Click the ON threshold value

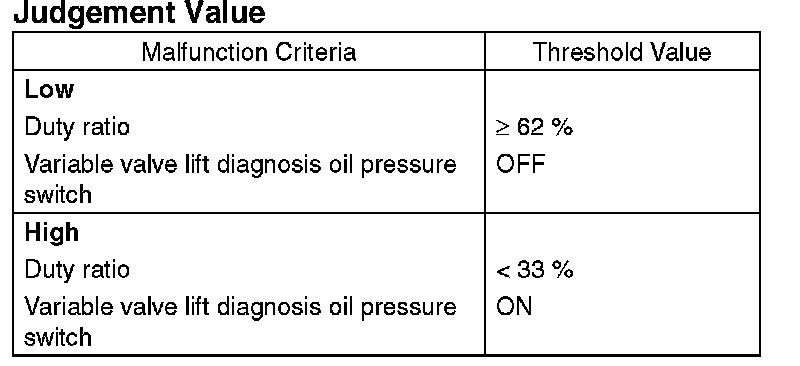pos(513,307)
